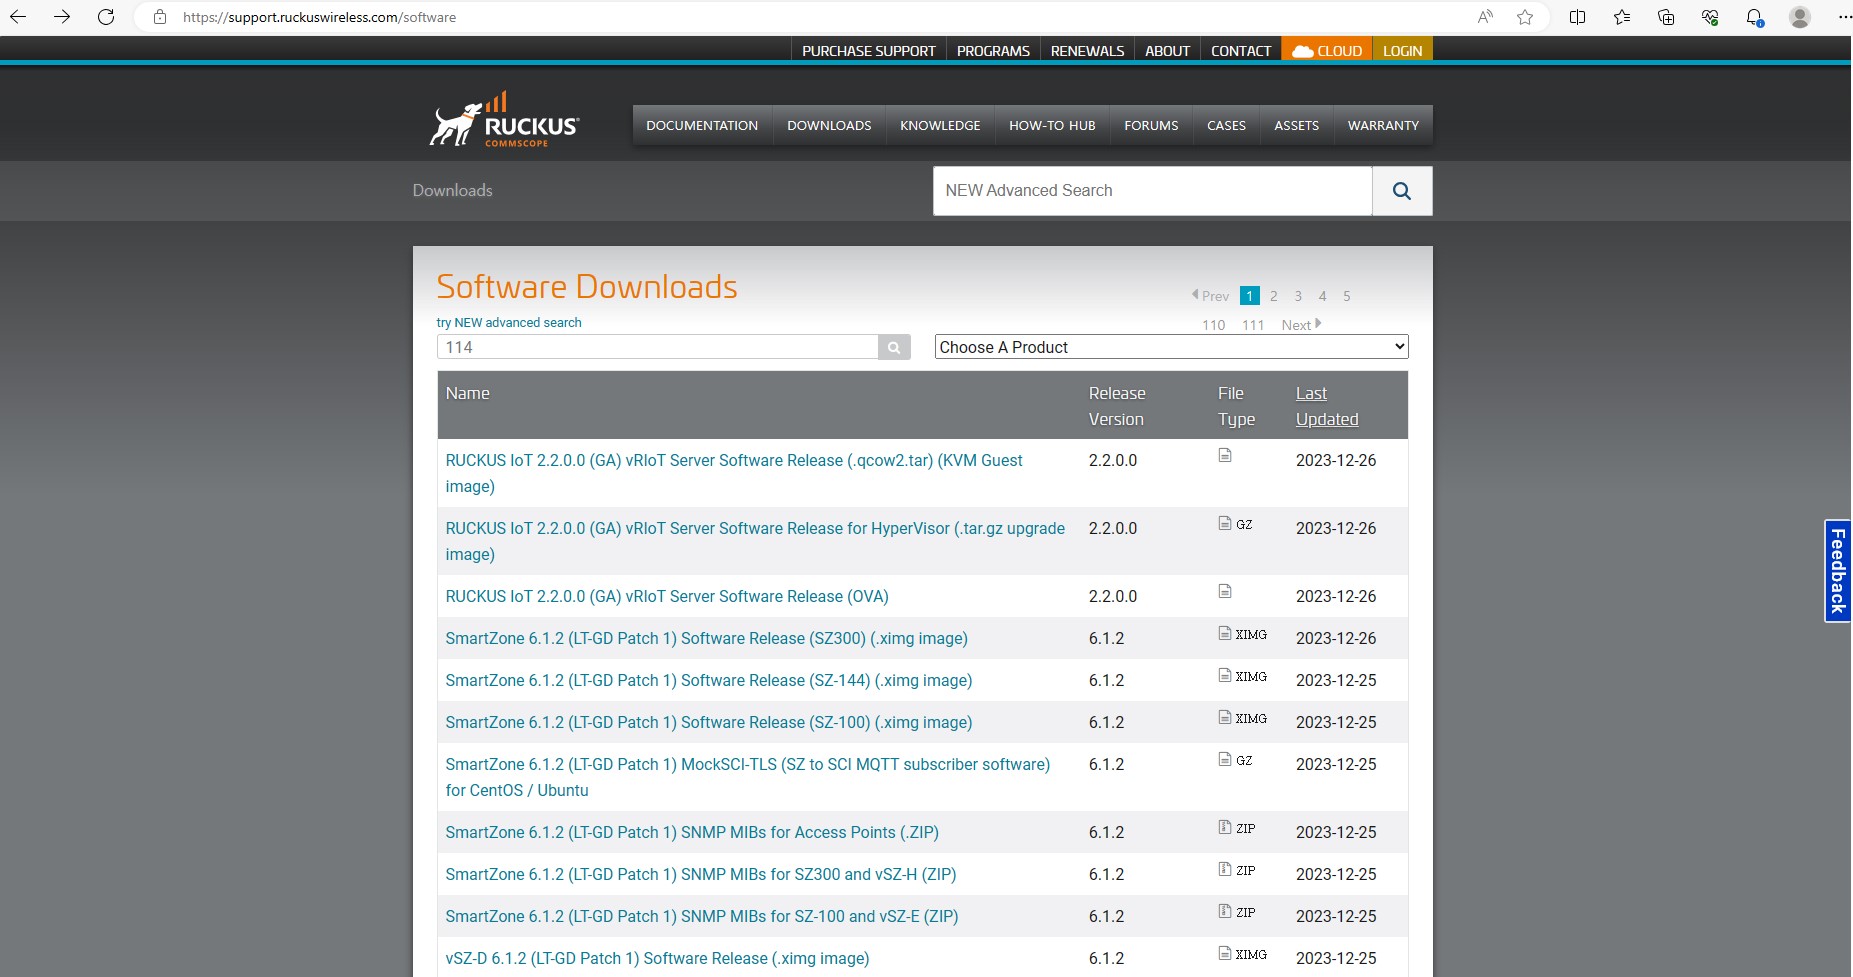Reload the page with the refresh icon
This screenshot has width=1853, height=977.
106,17
